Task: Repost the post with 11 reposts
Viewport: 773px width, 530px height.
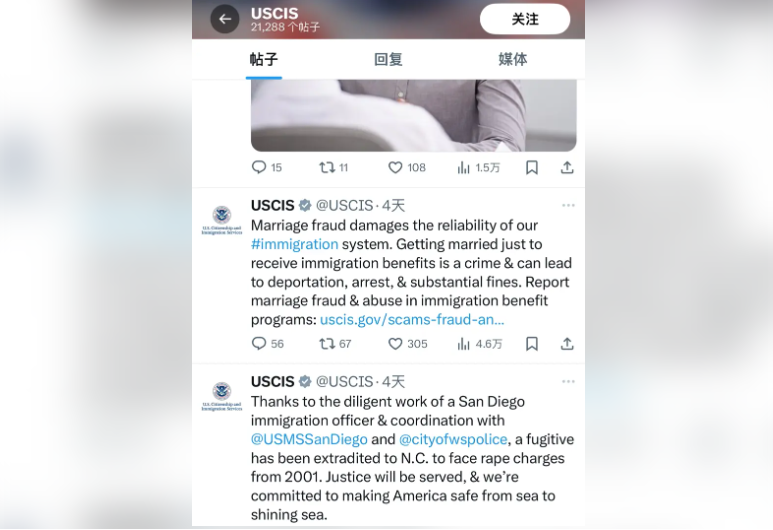Action: [x=334, y=168]
